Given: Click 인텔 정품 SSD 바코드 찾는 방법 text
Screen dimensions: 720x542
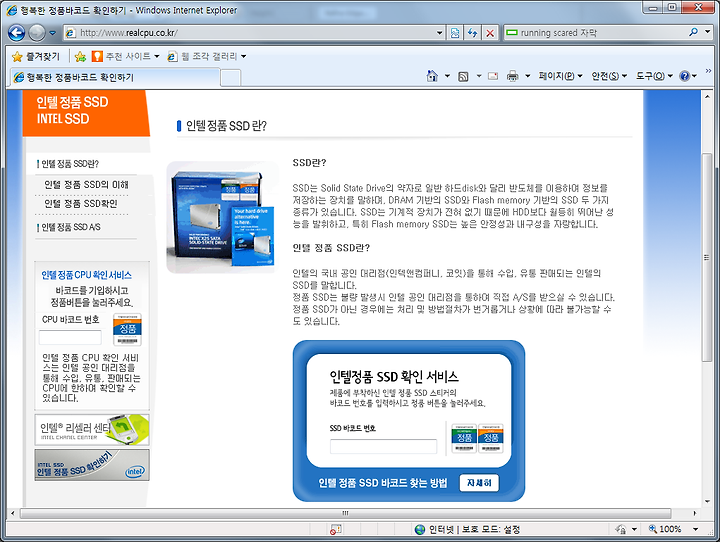Looking at the screenshot, I should (x=382, y=483).
